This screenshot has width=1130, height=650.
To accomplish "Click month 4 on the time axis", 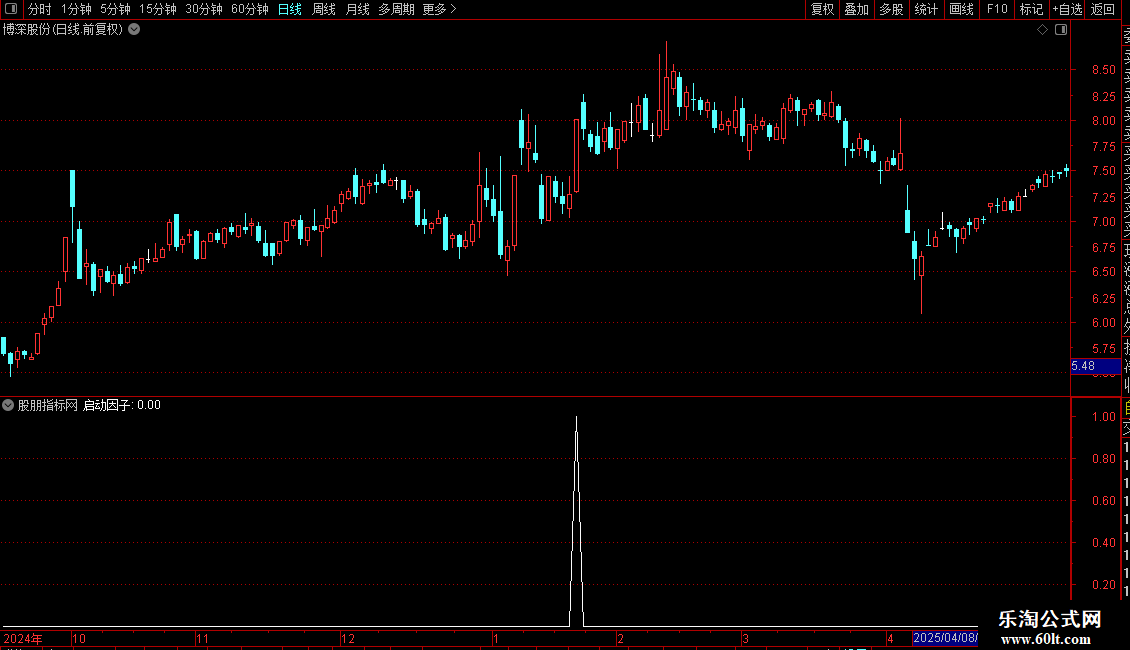I will (891, 638).
